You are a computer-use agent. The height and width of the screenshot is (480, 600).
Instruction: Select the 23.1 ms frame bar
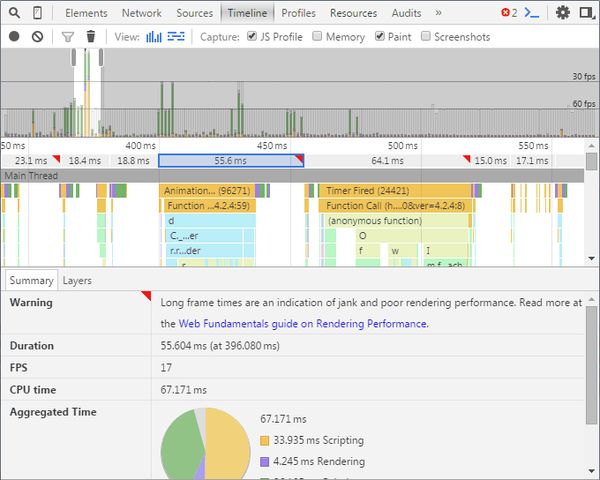point(31,161)
